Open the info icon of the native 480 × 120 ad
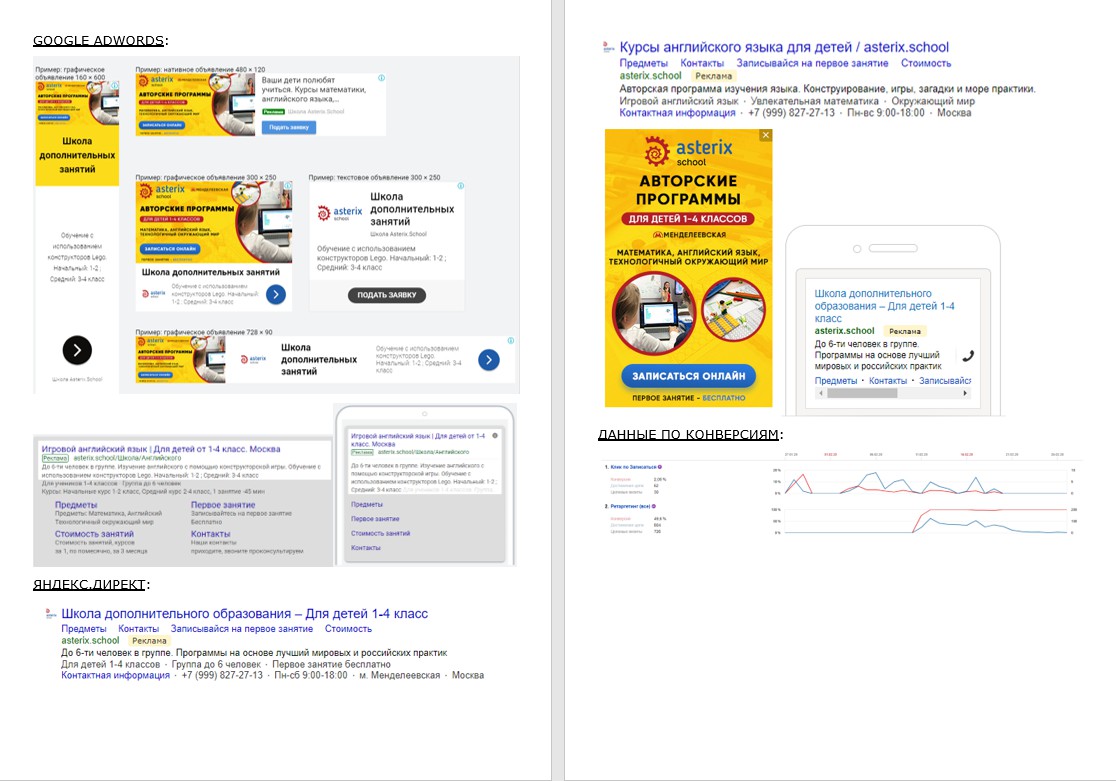The image size is (1116, 781). tap(381, 78)
